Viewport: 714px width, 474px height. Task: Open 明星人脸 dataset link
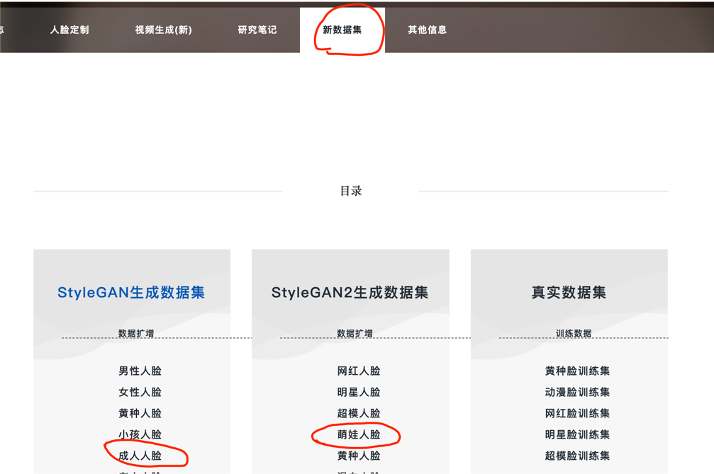click(x=359, y=392)
